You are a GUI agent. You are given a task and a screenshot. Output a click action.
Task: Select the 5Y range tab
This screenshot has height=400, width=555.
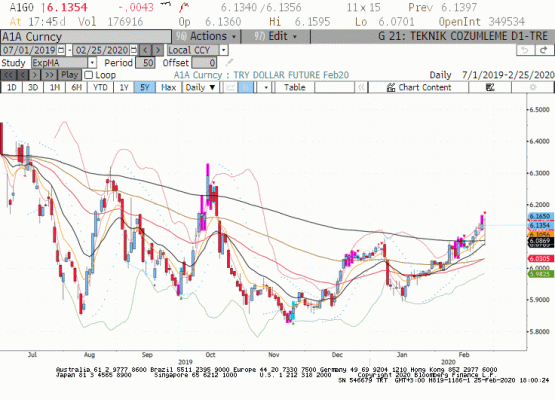coord(145,87)
